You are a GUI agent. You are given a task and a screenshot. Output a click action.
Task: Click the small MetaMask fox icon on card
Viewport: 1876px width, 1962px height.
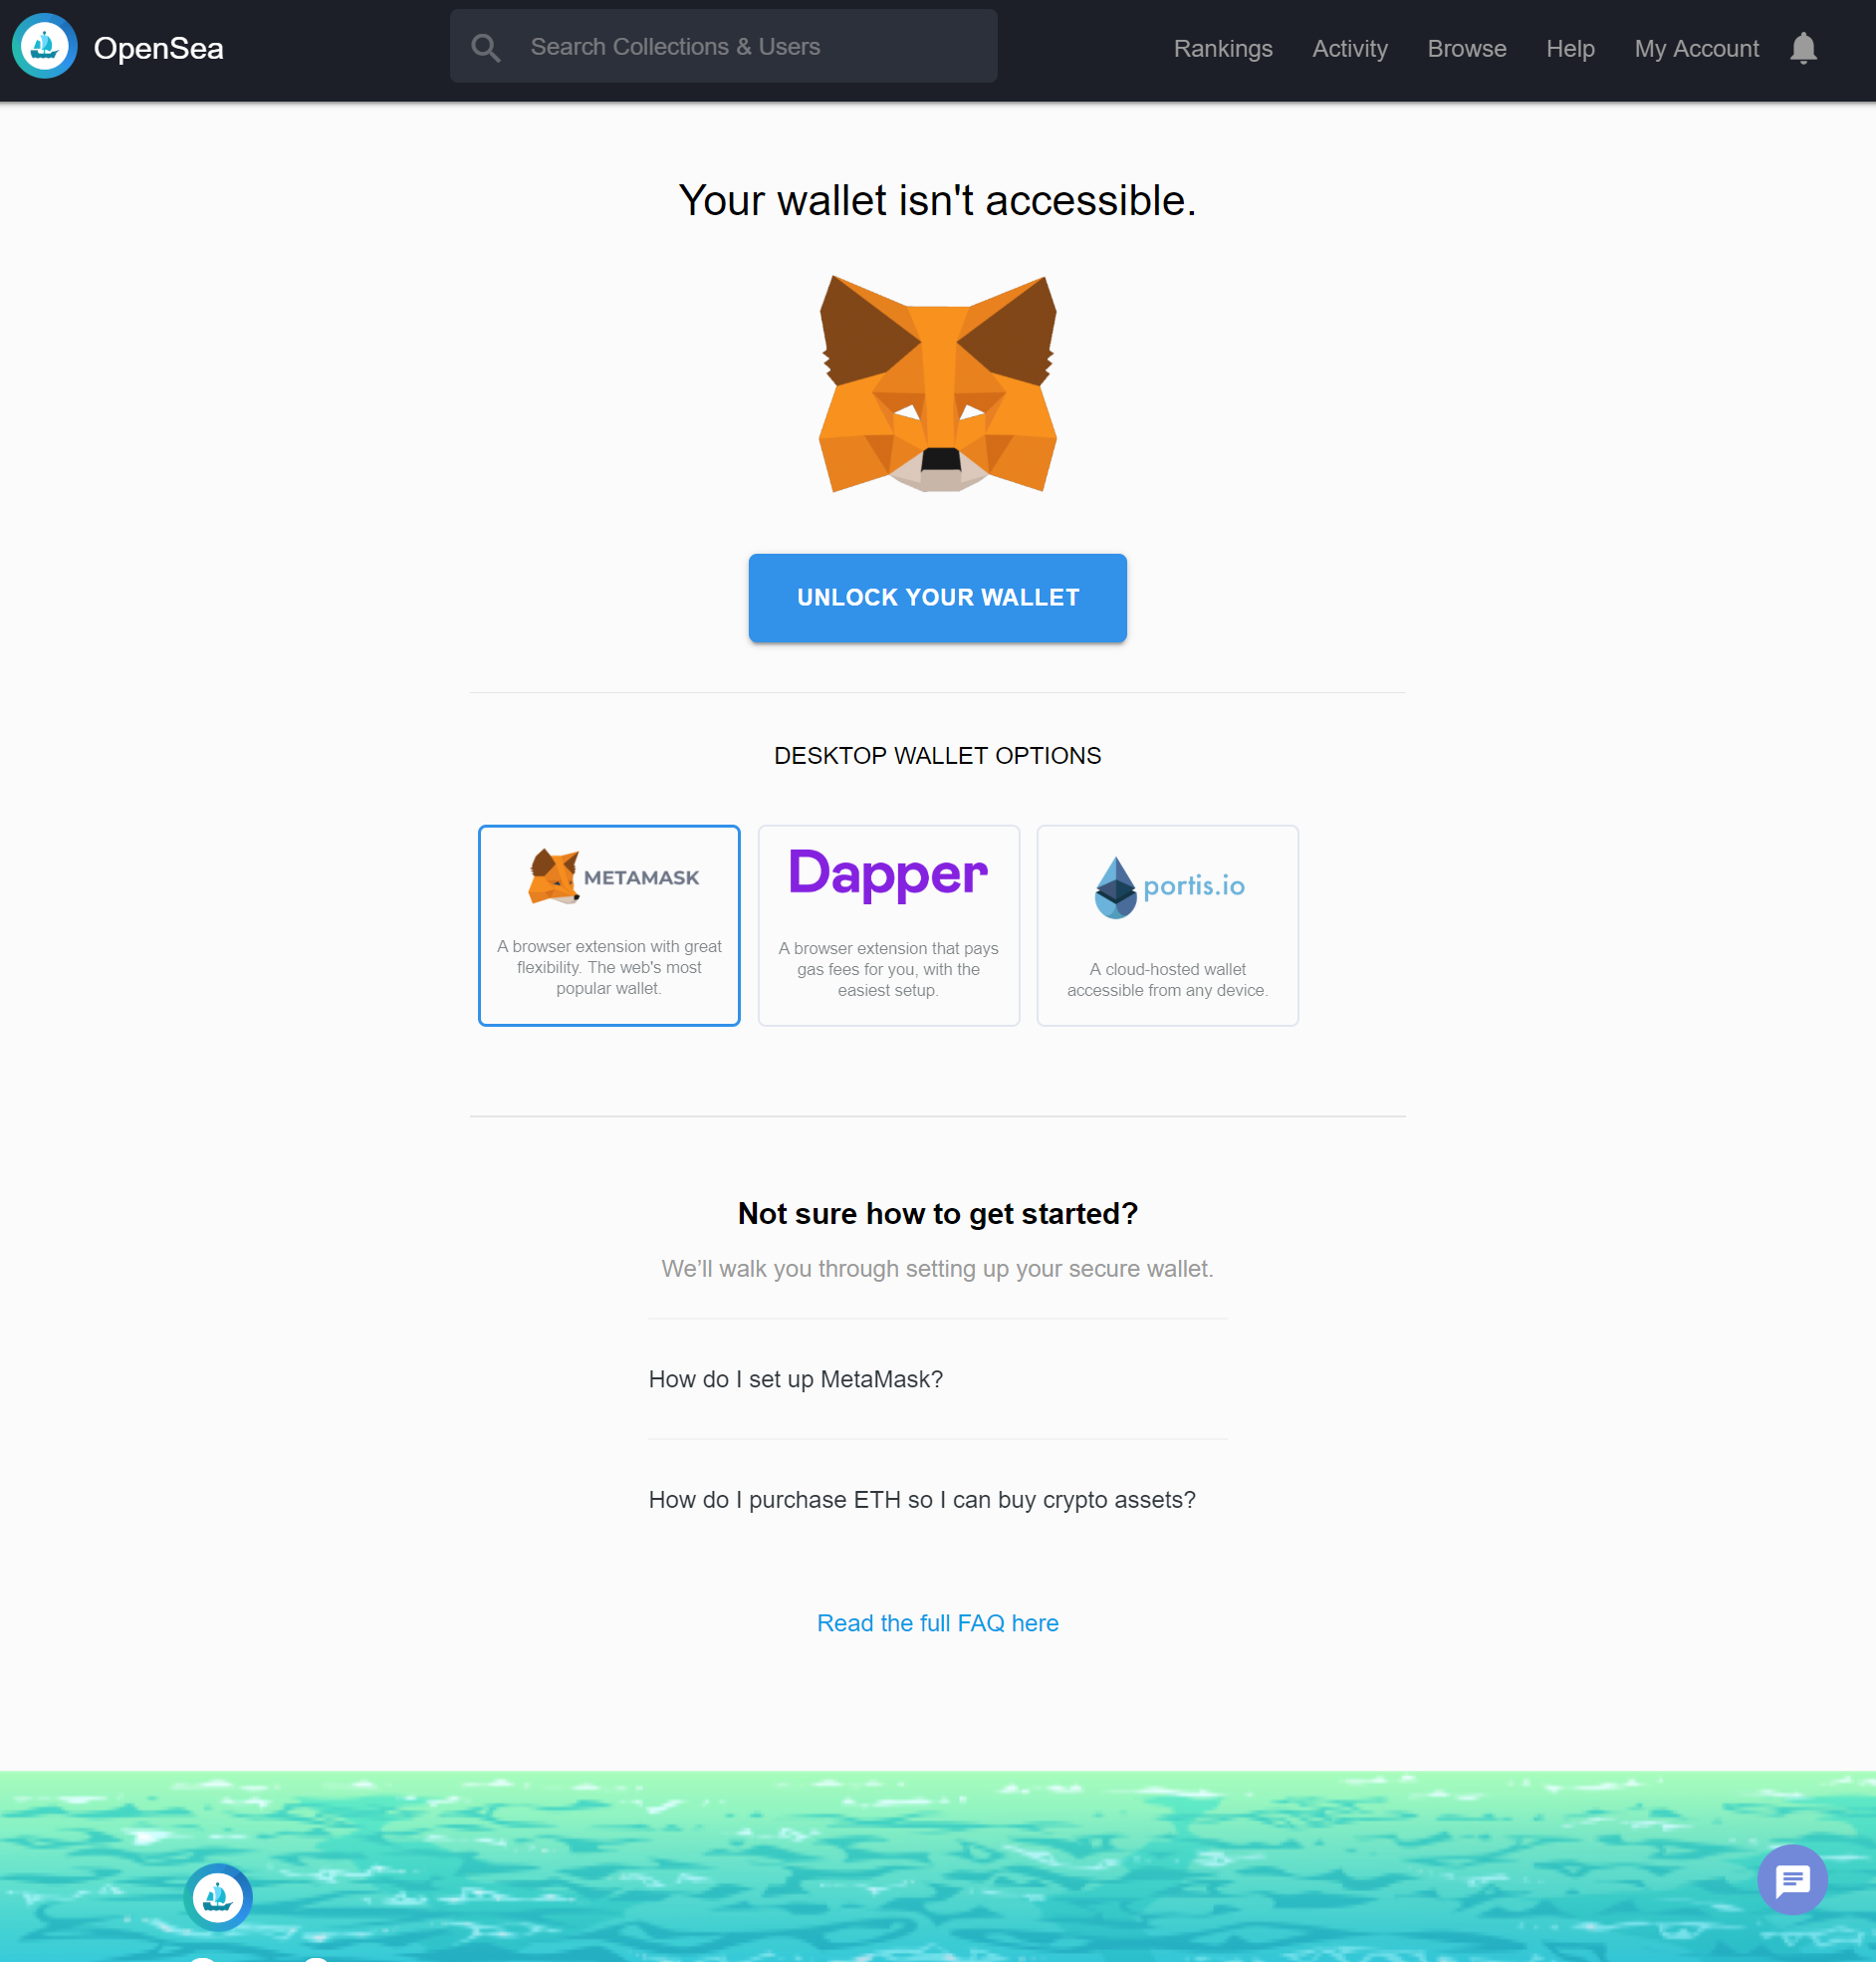click(554, 876)
